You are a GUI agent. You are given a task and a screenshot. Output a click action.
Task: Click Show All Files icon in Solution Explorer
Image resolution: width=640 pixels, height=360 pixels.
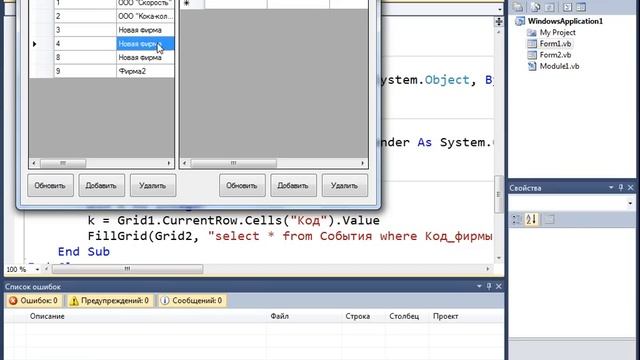[536, 7]
